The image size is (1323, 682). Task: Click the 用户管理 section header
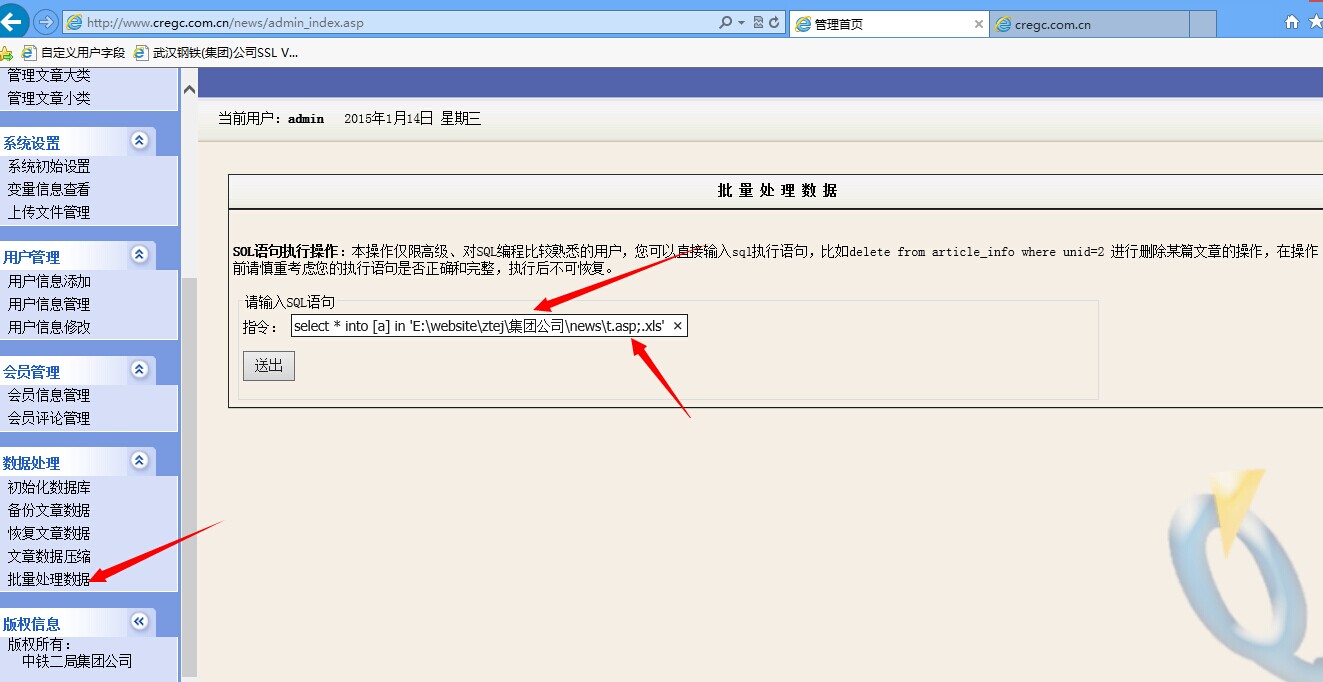32,257
